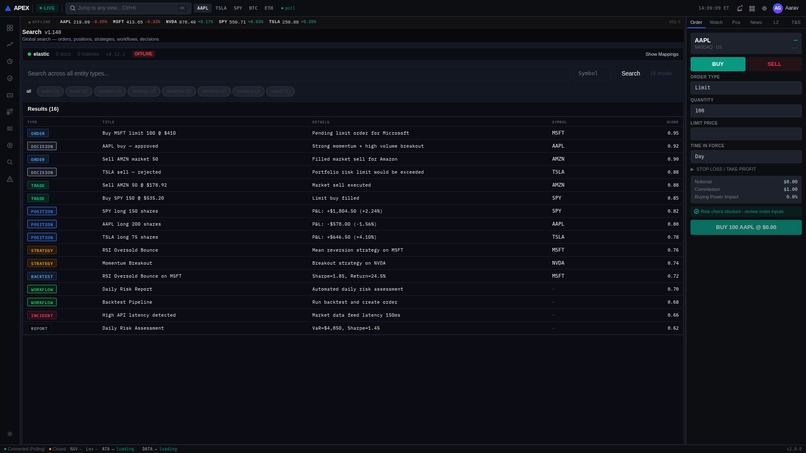Switch to the News tab
Screen dimensions: 806x453
click(x=756, y=23)
